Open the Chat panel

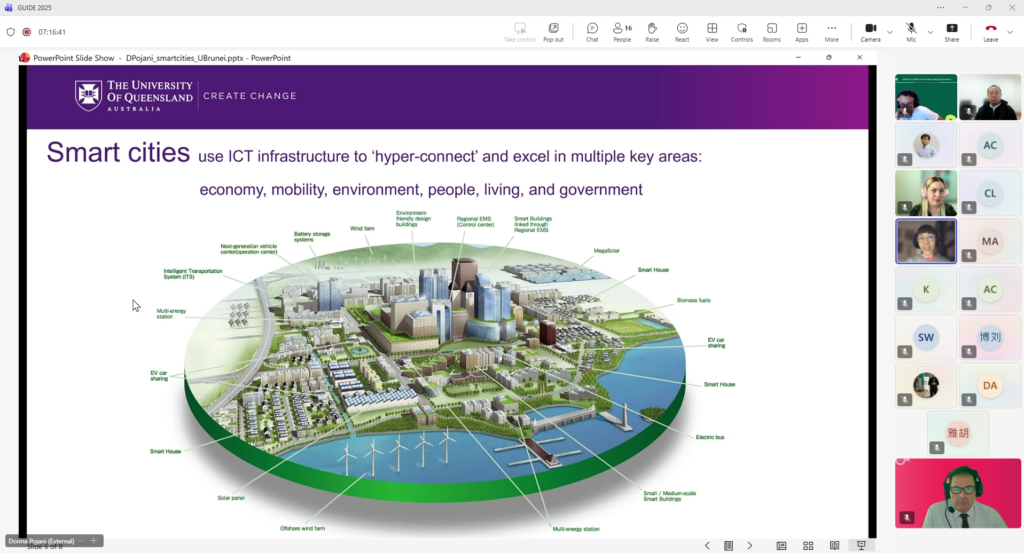(x=592, y=32)
